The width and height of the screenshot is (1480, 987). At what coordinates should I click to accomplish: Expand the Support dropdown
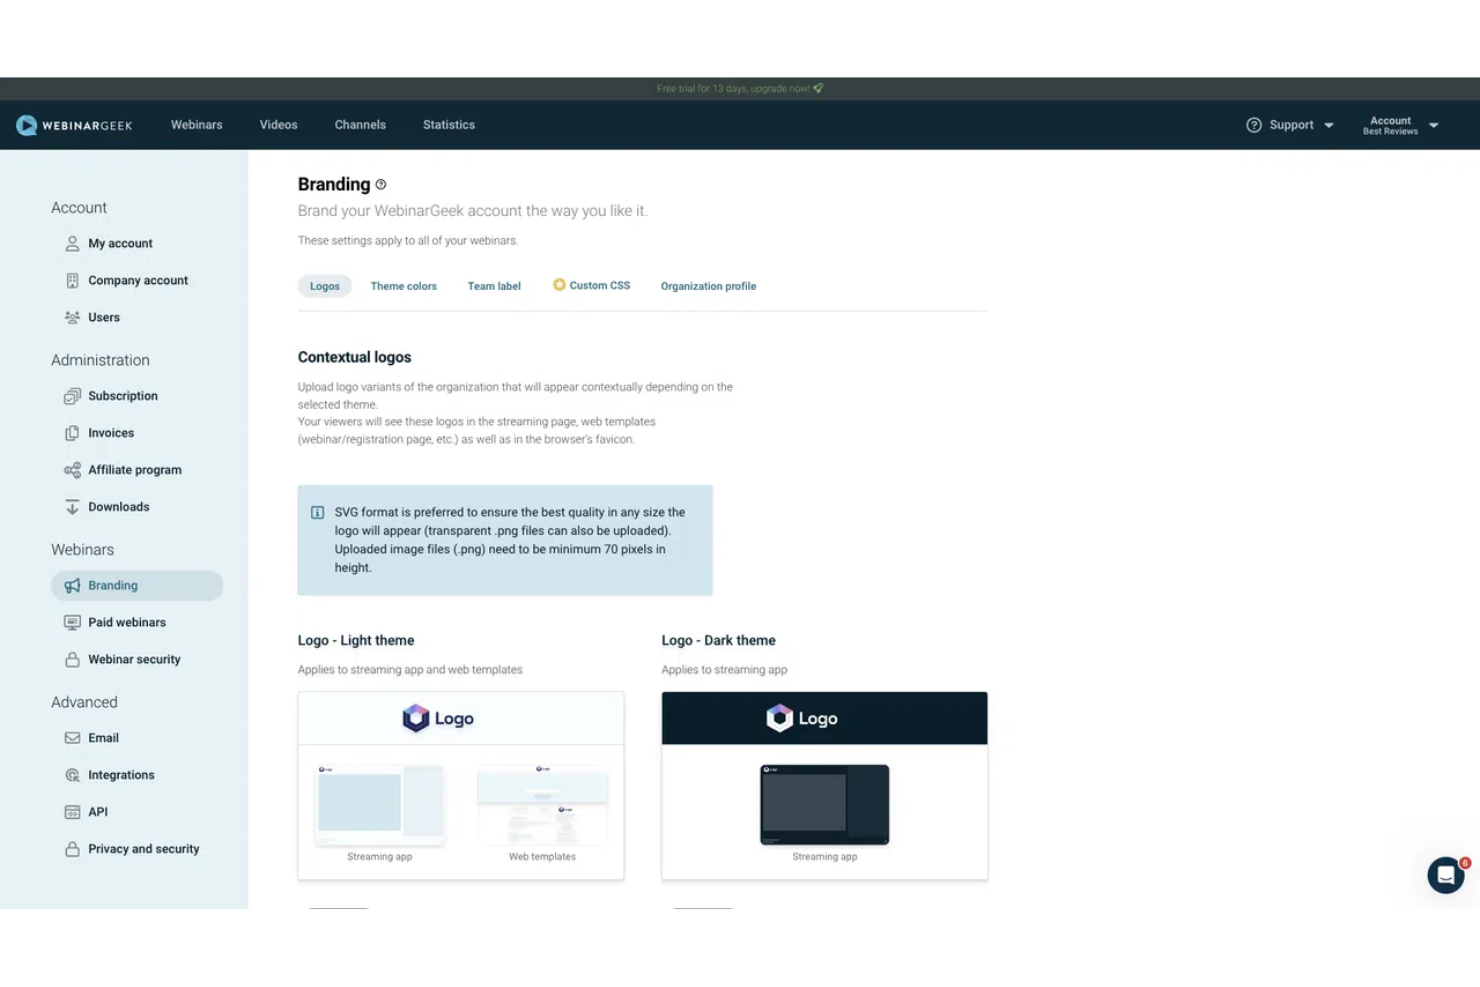coord(1290,124)
